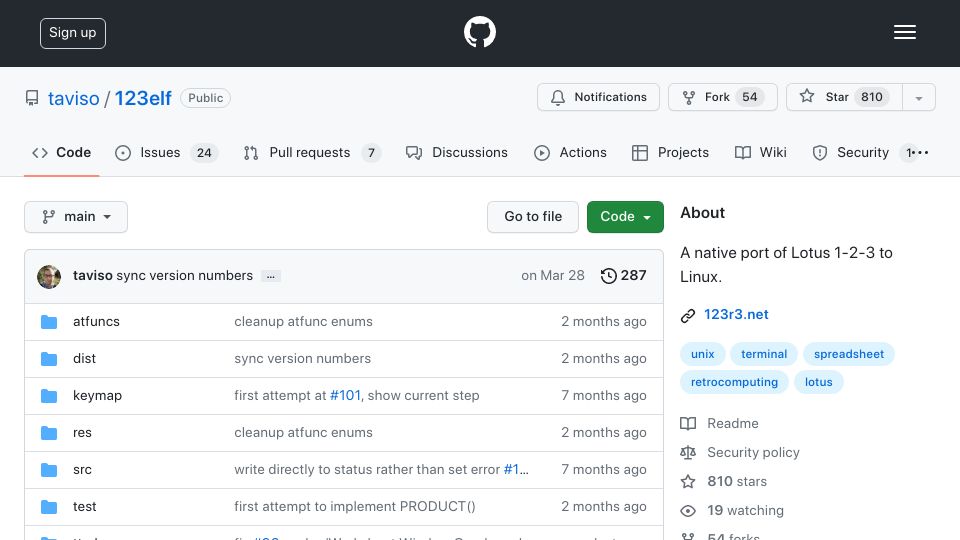
Task: Open 'write directly to status' commit message
Action: coord(367,470)
